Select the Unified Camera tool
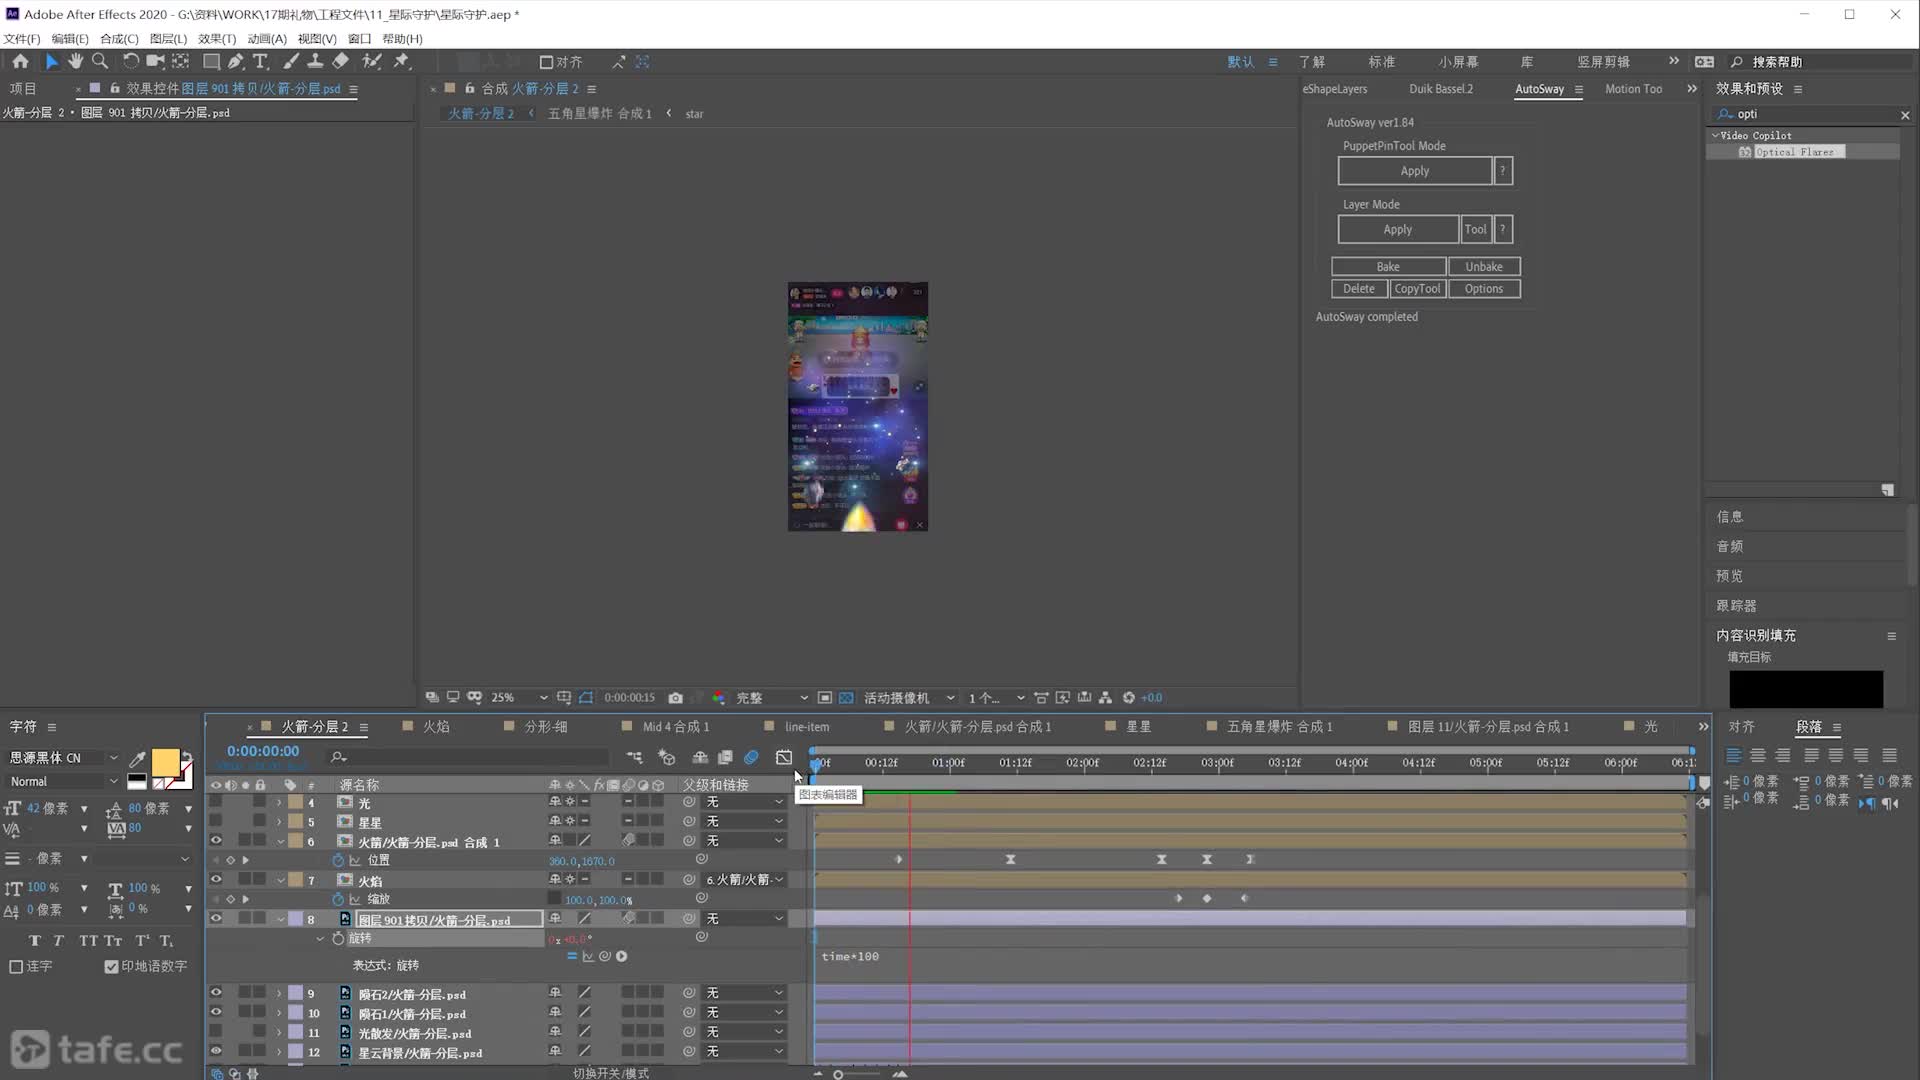 coord(155,61)
